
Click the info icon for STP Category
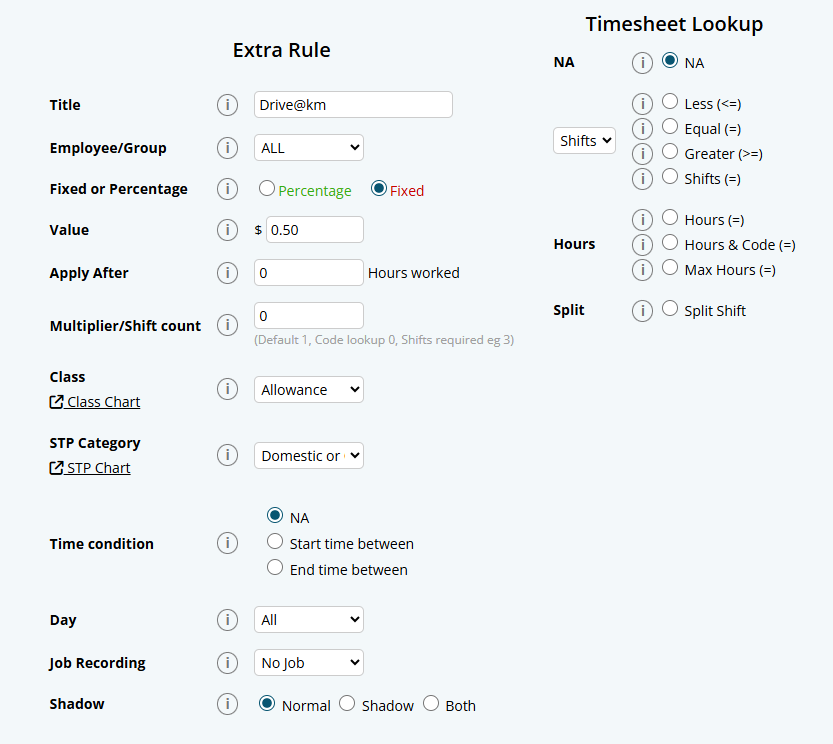pos(228,455)
